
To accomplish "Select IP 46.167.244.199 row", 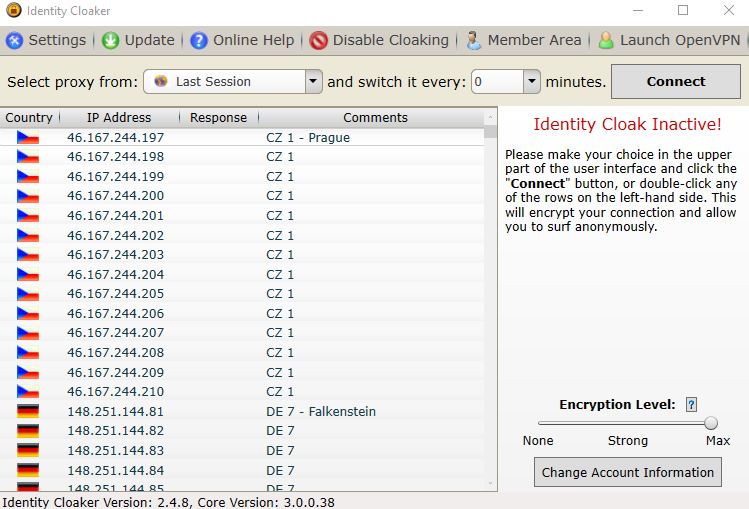I will [x=242, y=177].
